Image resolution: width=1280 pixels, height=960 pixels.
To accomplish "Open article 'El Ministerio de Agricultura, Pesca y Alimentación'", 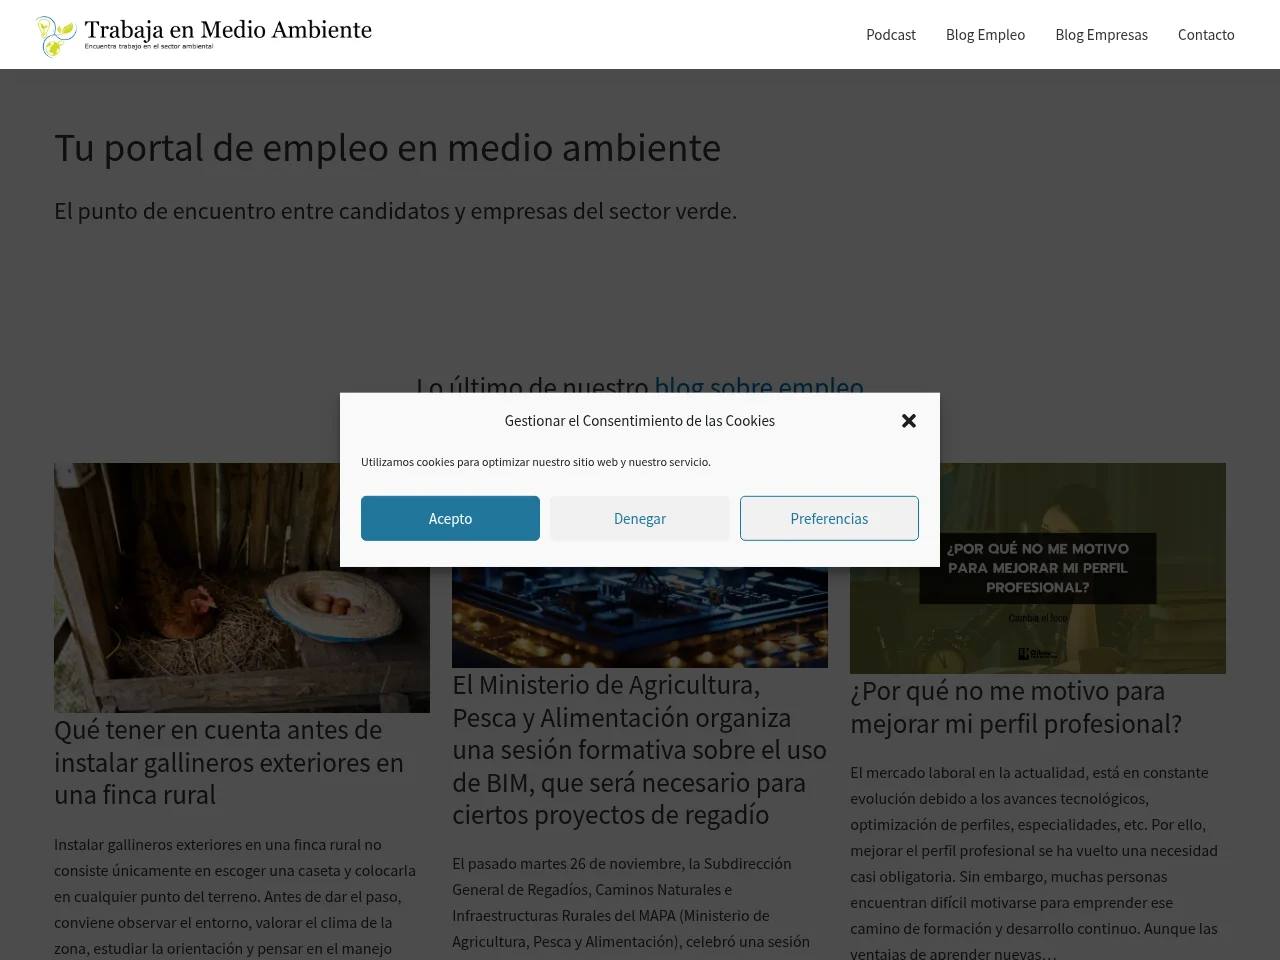I will pyautogui.click(x=639, y=750).
